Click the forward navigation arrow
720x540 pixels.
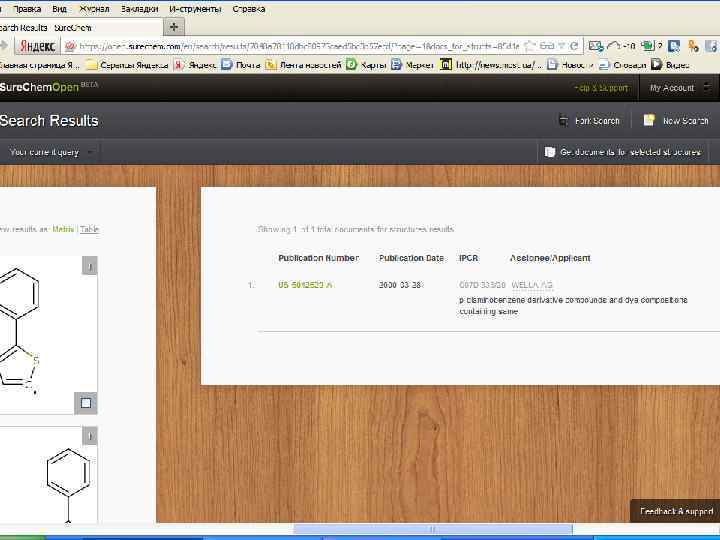[x=4, y=46]
